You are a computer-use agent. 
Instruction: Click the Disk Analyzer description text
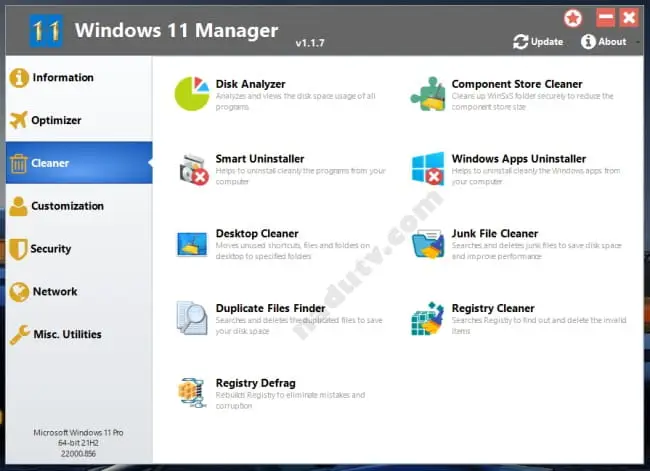coord(296,101)
